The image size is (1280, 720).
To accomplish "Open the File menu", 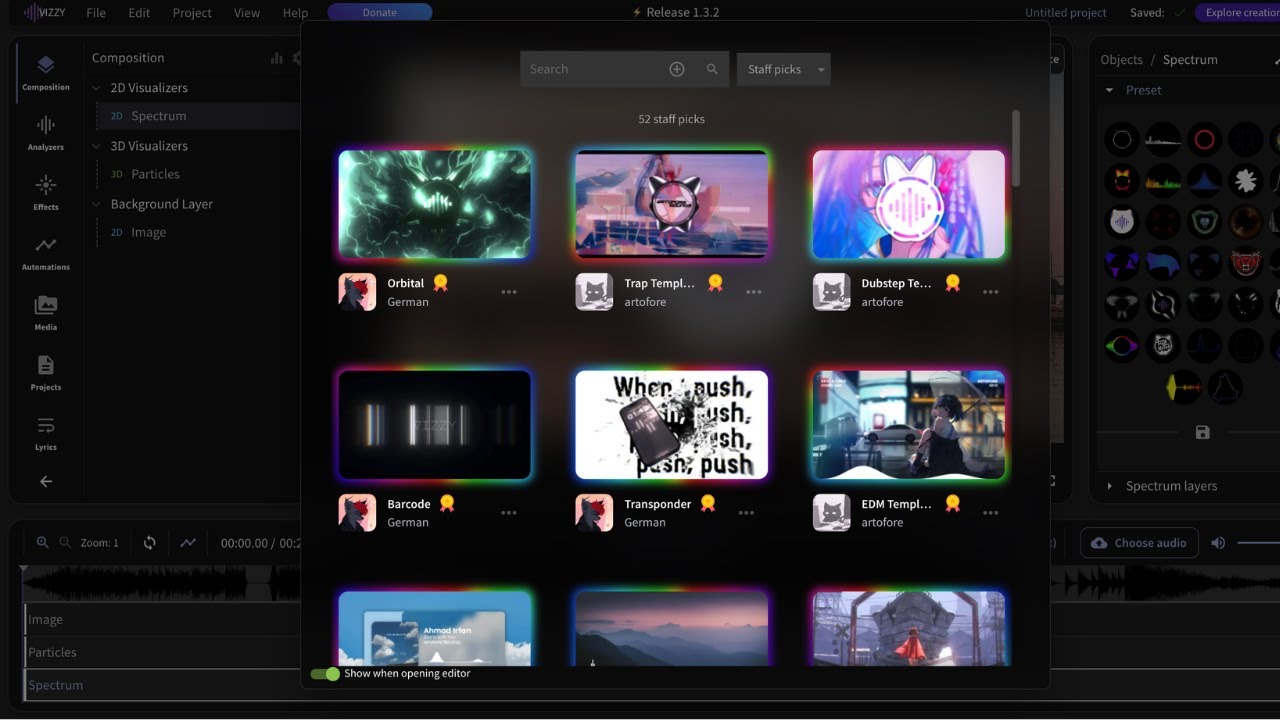I will click(96, 13).
